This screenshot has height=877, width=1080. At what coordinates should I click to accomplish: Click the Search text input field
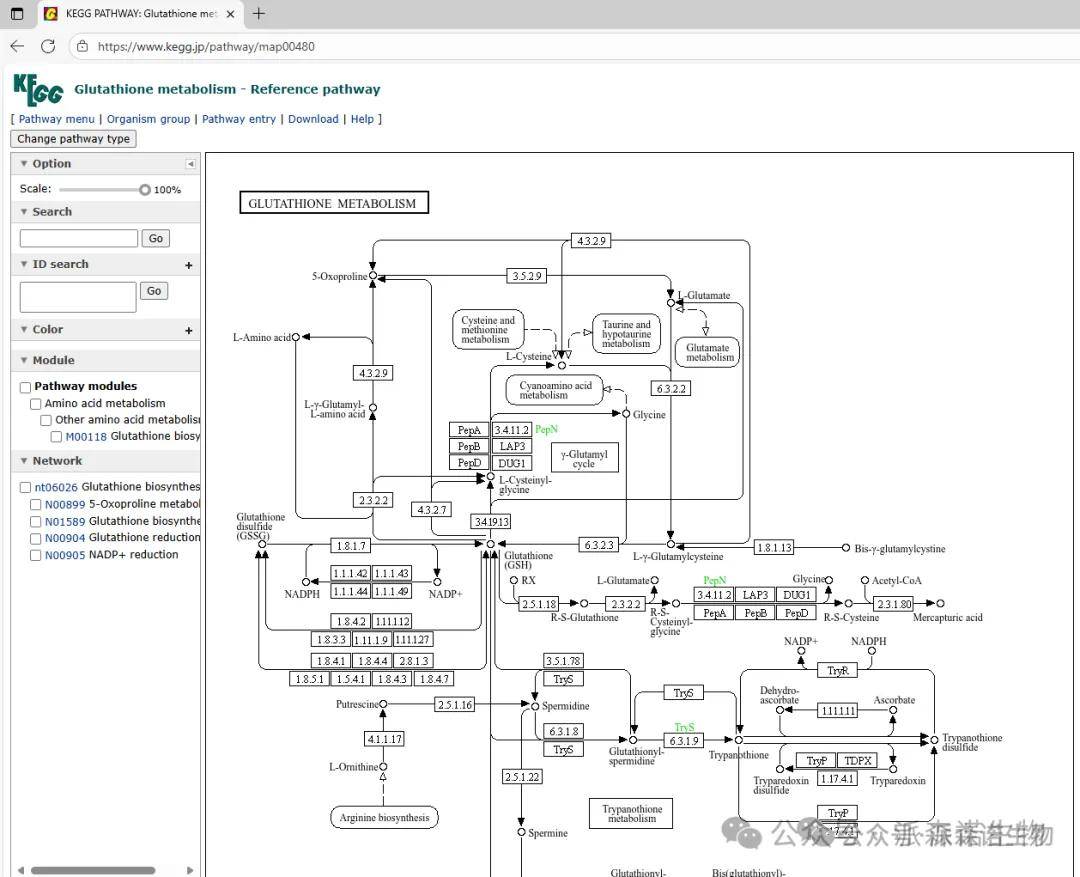[x=79, y=238]
